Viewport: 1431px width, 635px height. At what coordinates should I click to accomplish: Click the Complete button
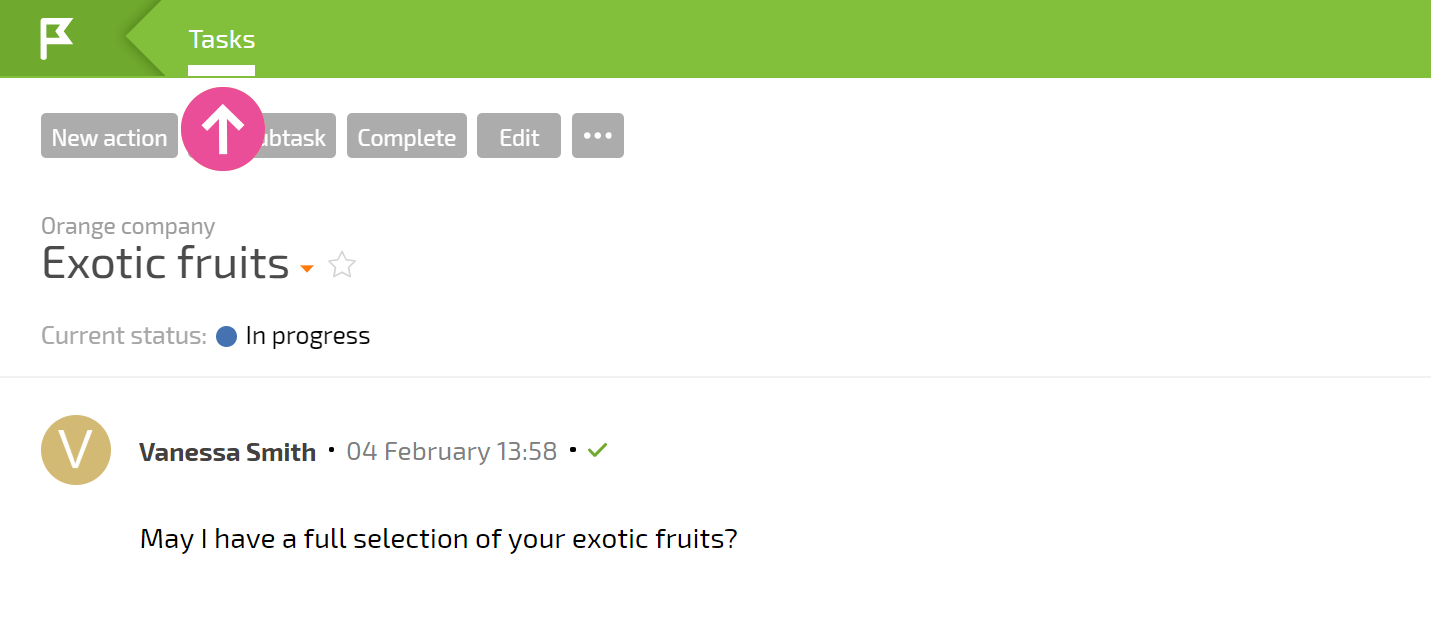[x=407, y=136]
